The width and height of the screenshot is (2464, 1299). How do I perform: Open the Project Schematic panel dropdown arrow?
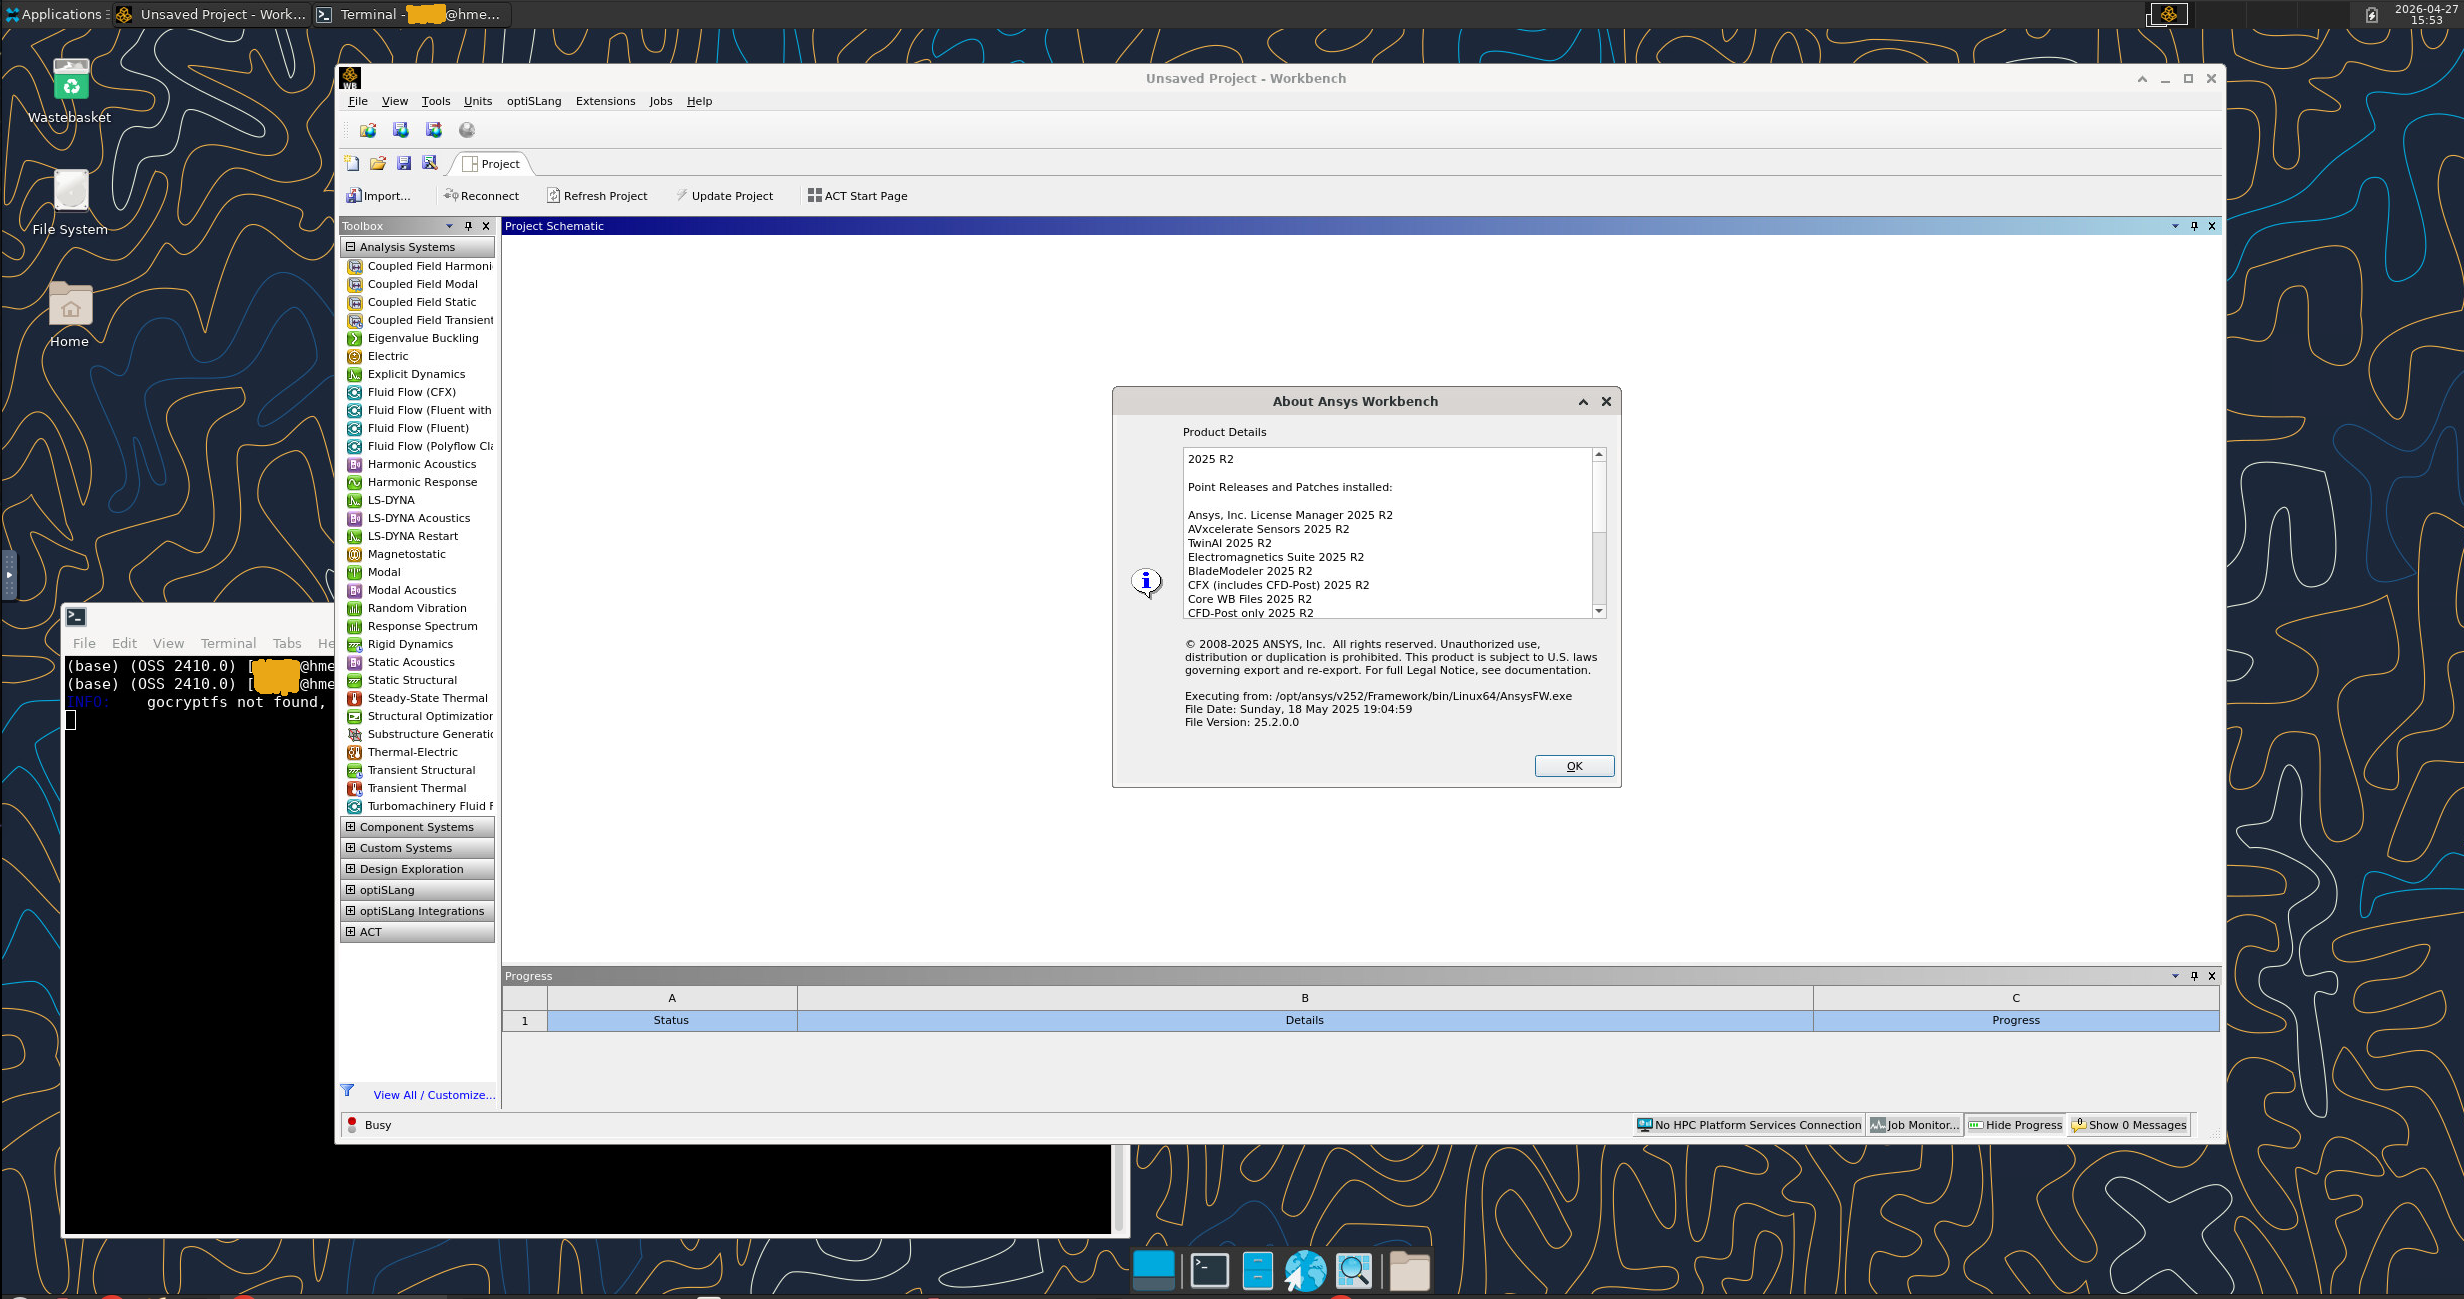2175,226
